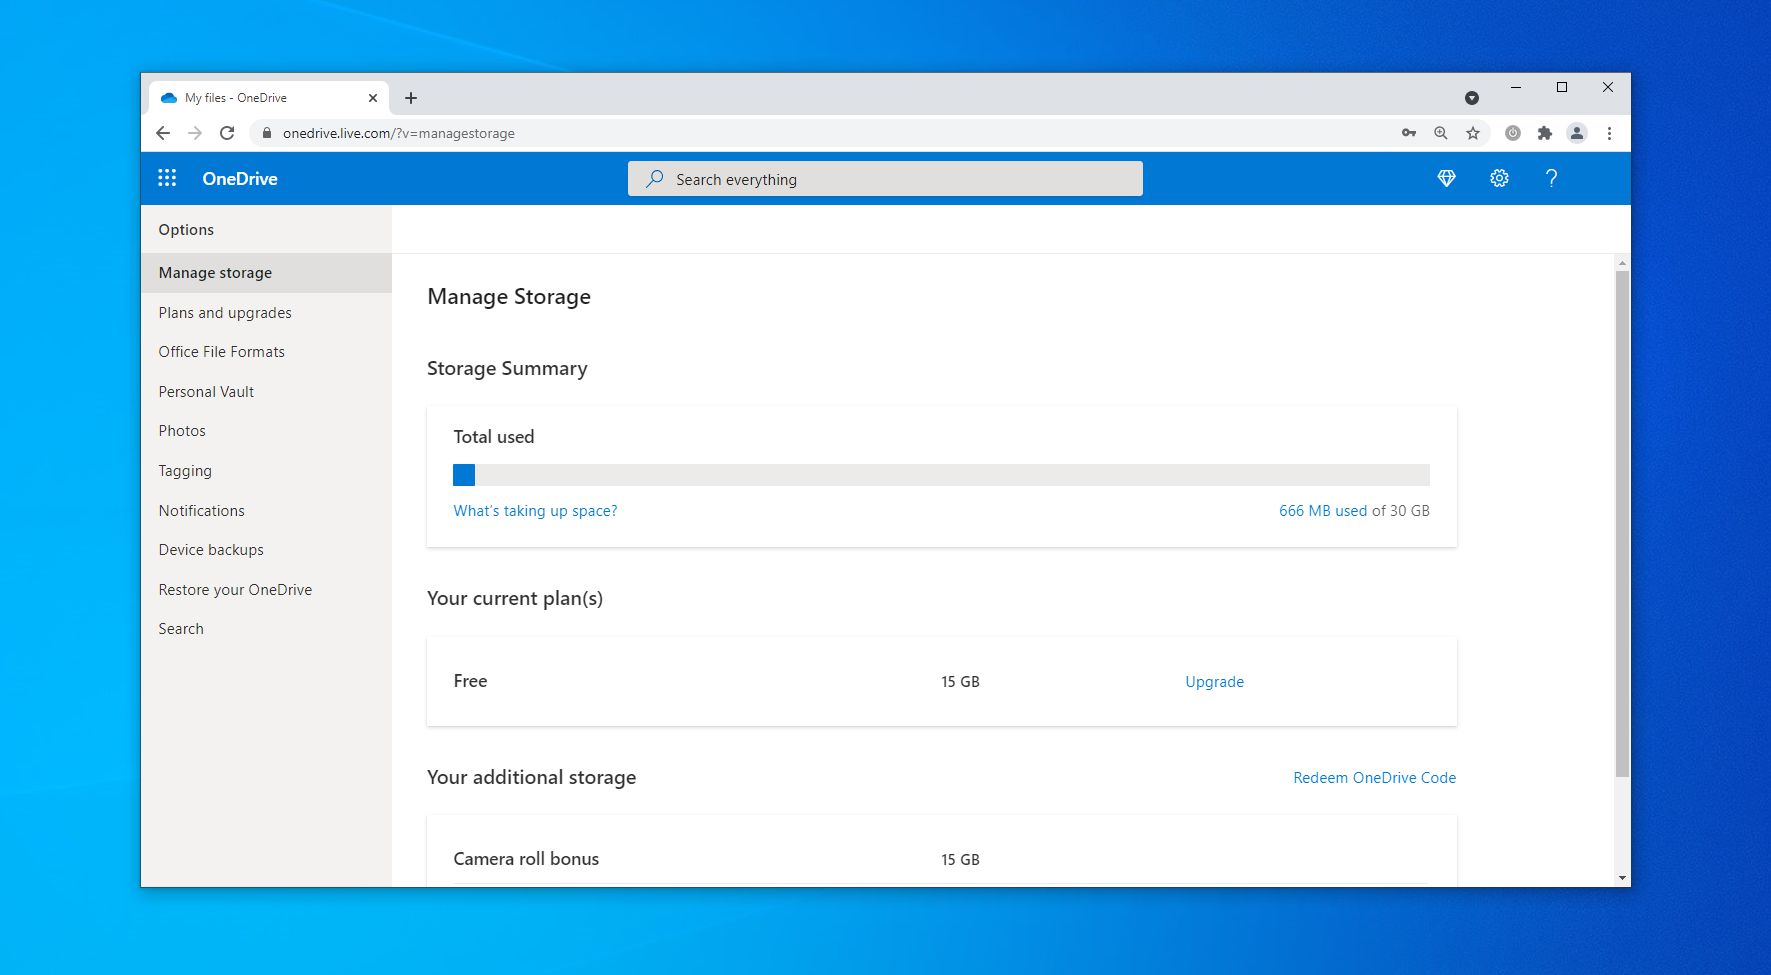1771x975 pixels.
Task: Open Notifications option in sidebar
Action: [x=201, y=511]
